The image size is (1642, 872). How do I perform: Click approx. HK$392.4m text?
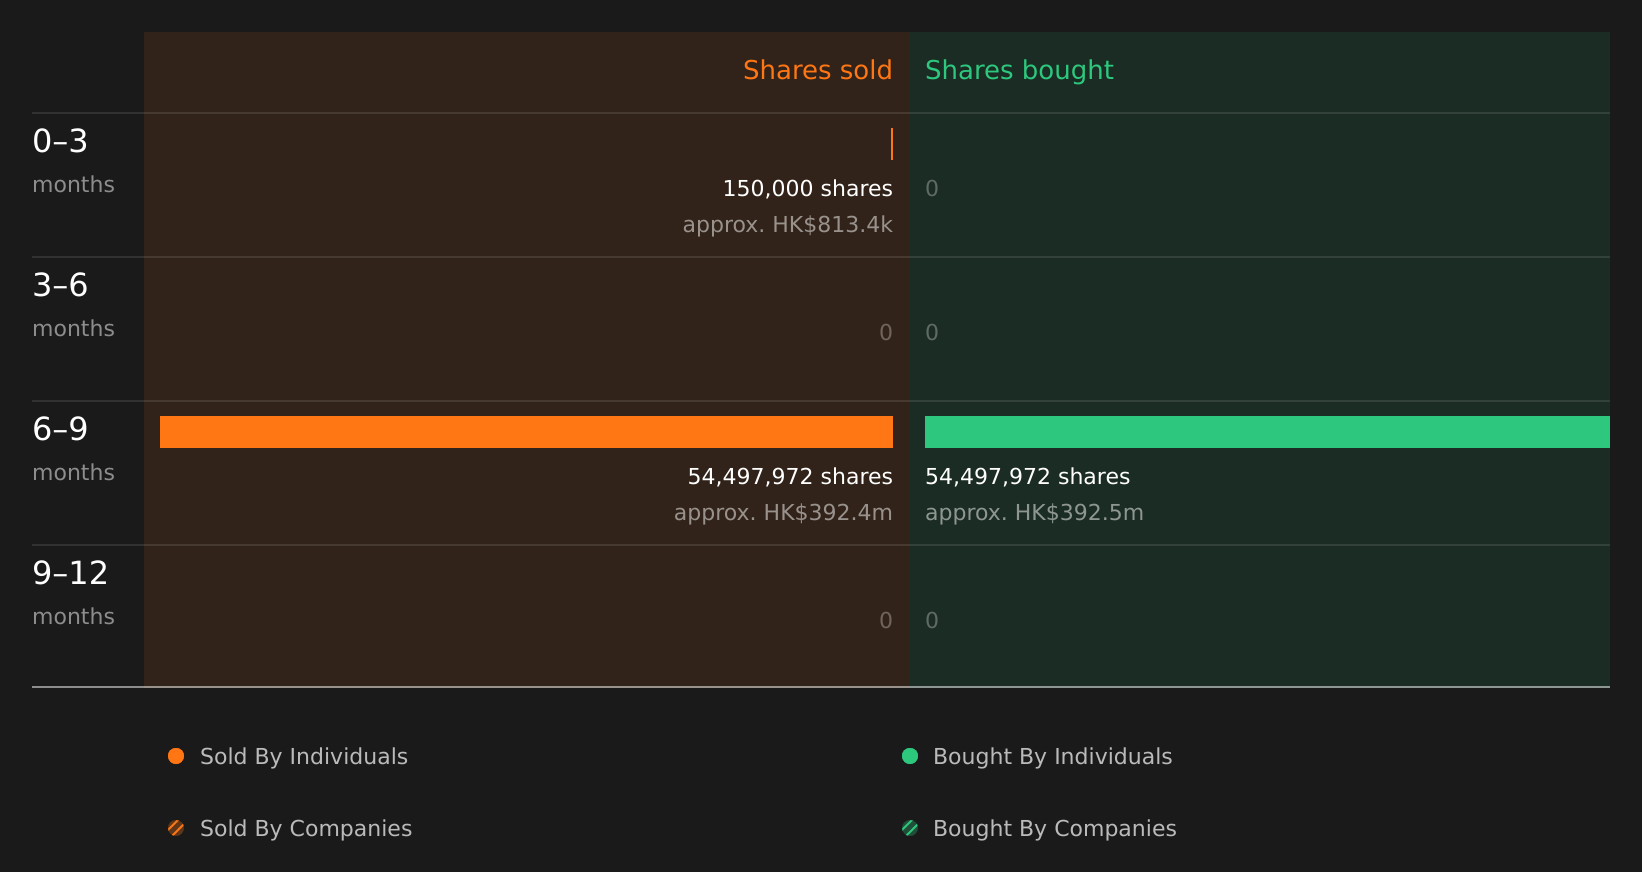point(783,512)
